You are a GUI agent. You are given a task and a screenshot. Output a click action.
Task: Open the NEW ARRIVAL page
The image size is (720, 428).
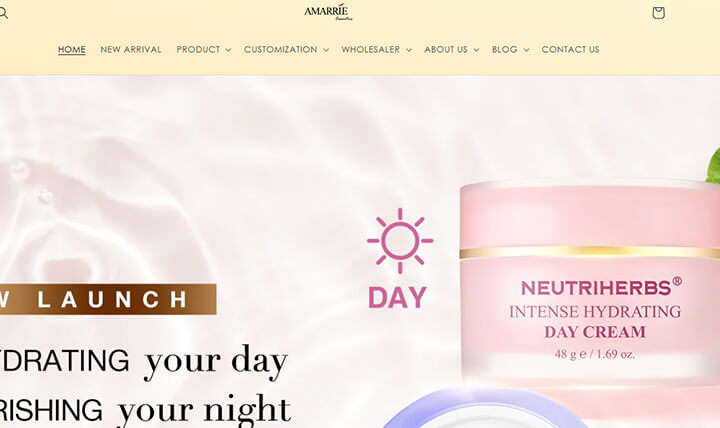pos(131,49)
